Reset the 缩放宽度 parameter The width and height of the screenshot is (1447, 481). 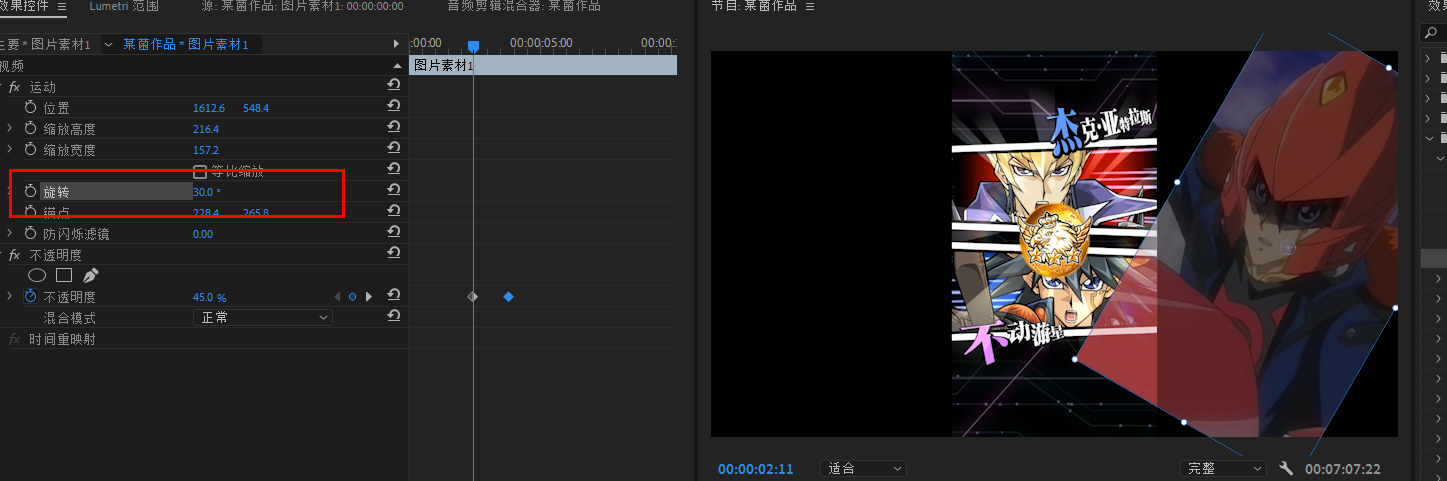pos(394,149)
